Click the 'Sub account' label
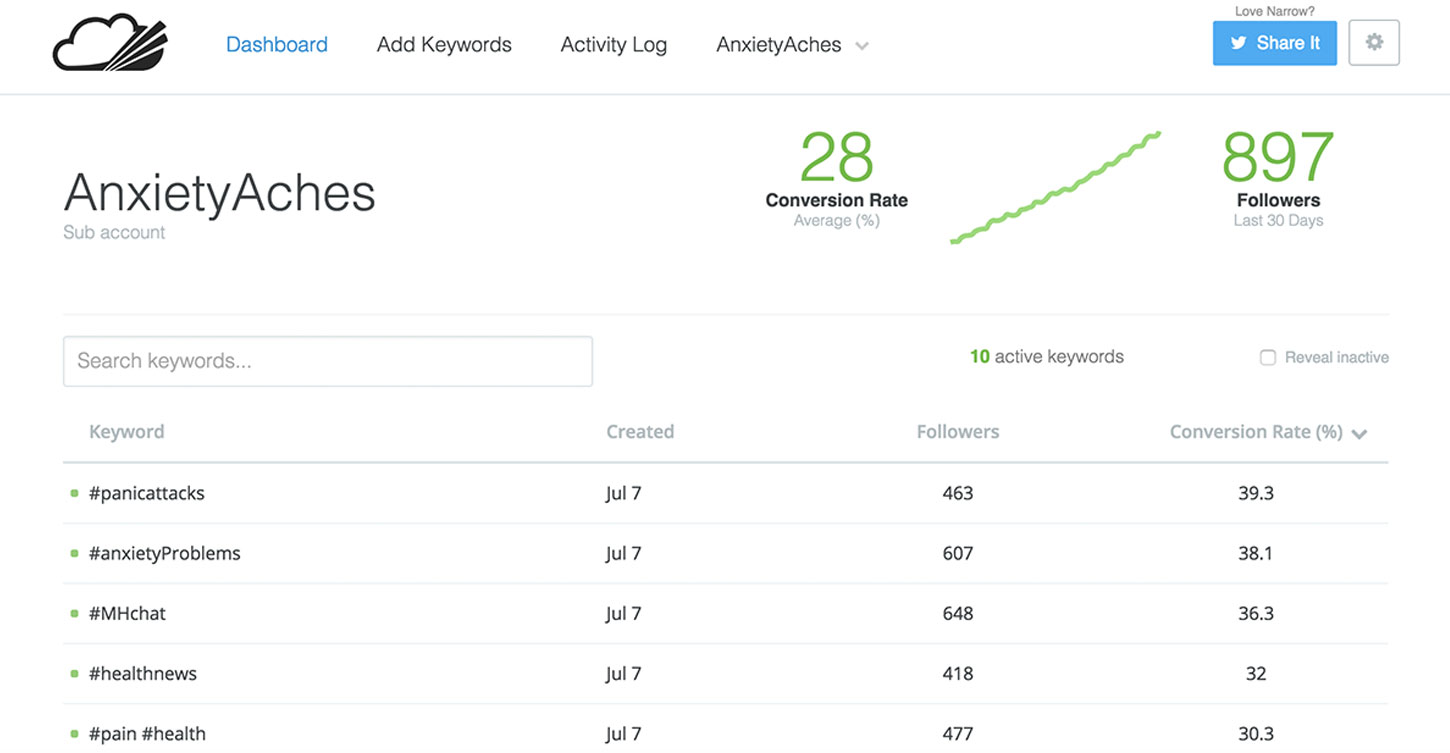Screen dimensions: 1450x753 click(114, 232)
